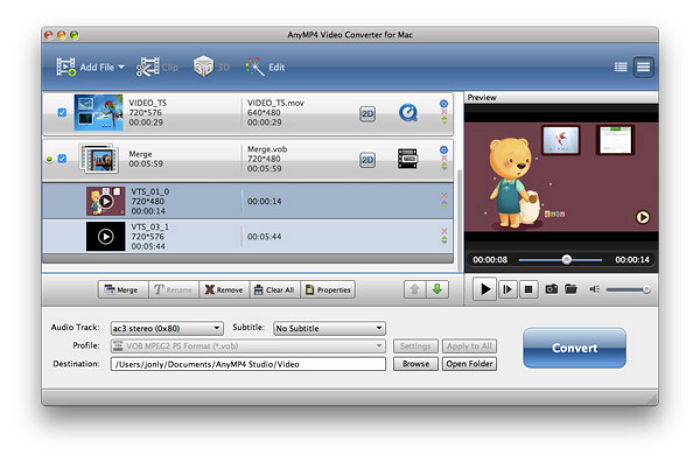Click the 2D badge on the VIDEO_TS row
The width and height of the screenshot is (700, 462).
click(x=367, y=114)
